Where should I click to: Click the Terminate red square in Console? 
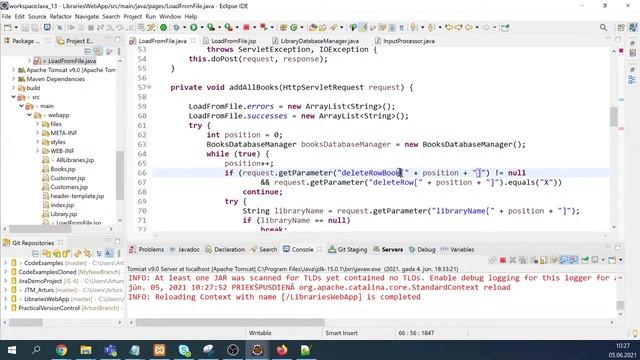click(x=503, y=260)
